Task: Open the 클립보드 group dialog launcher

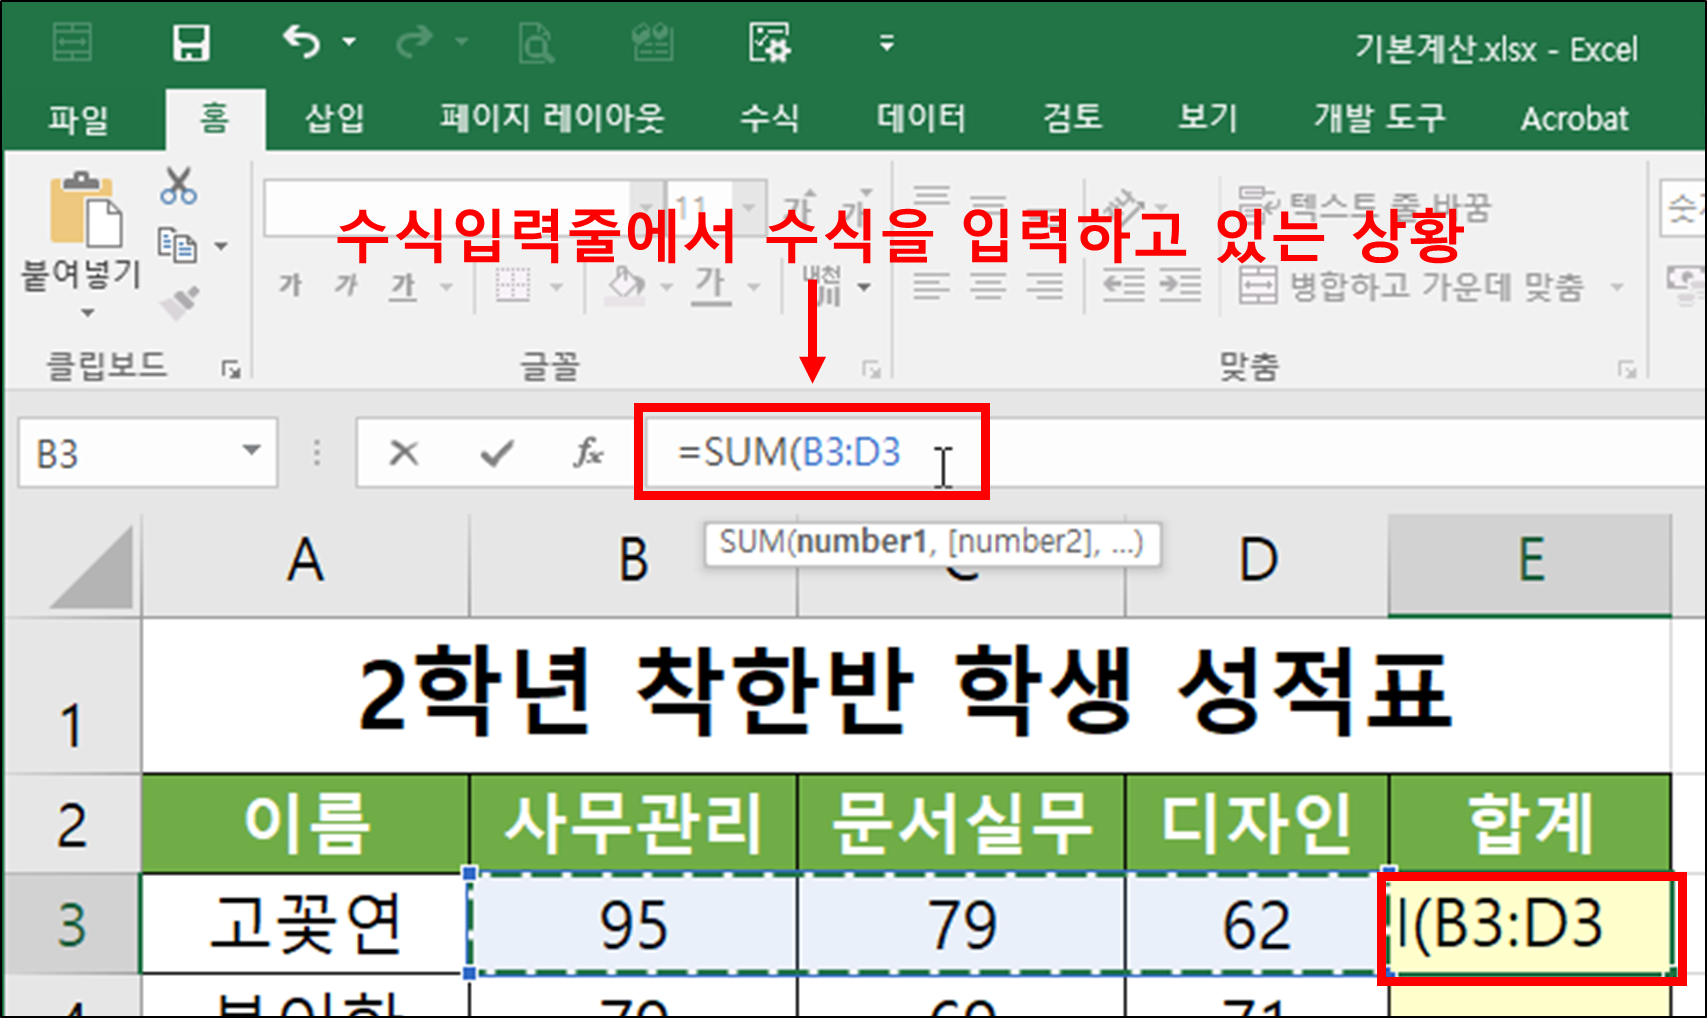Action: (x=231, y=370)
